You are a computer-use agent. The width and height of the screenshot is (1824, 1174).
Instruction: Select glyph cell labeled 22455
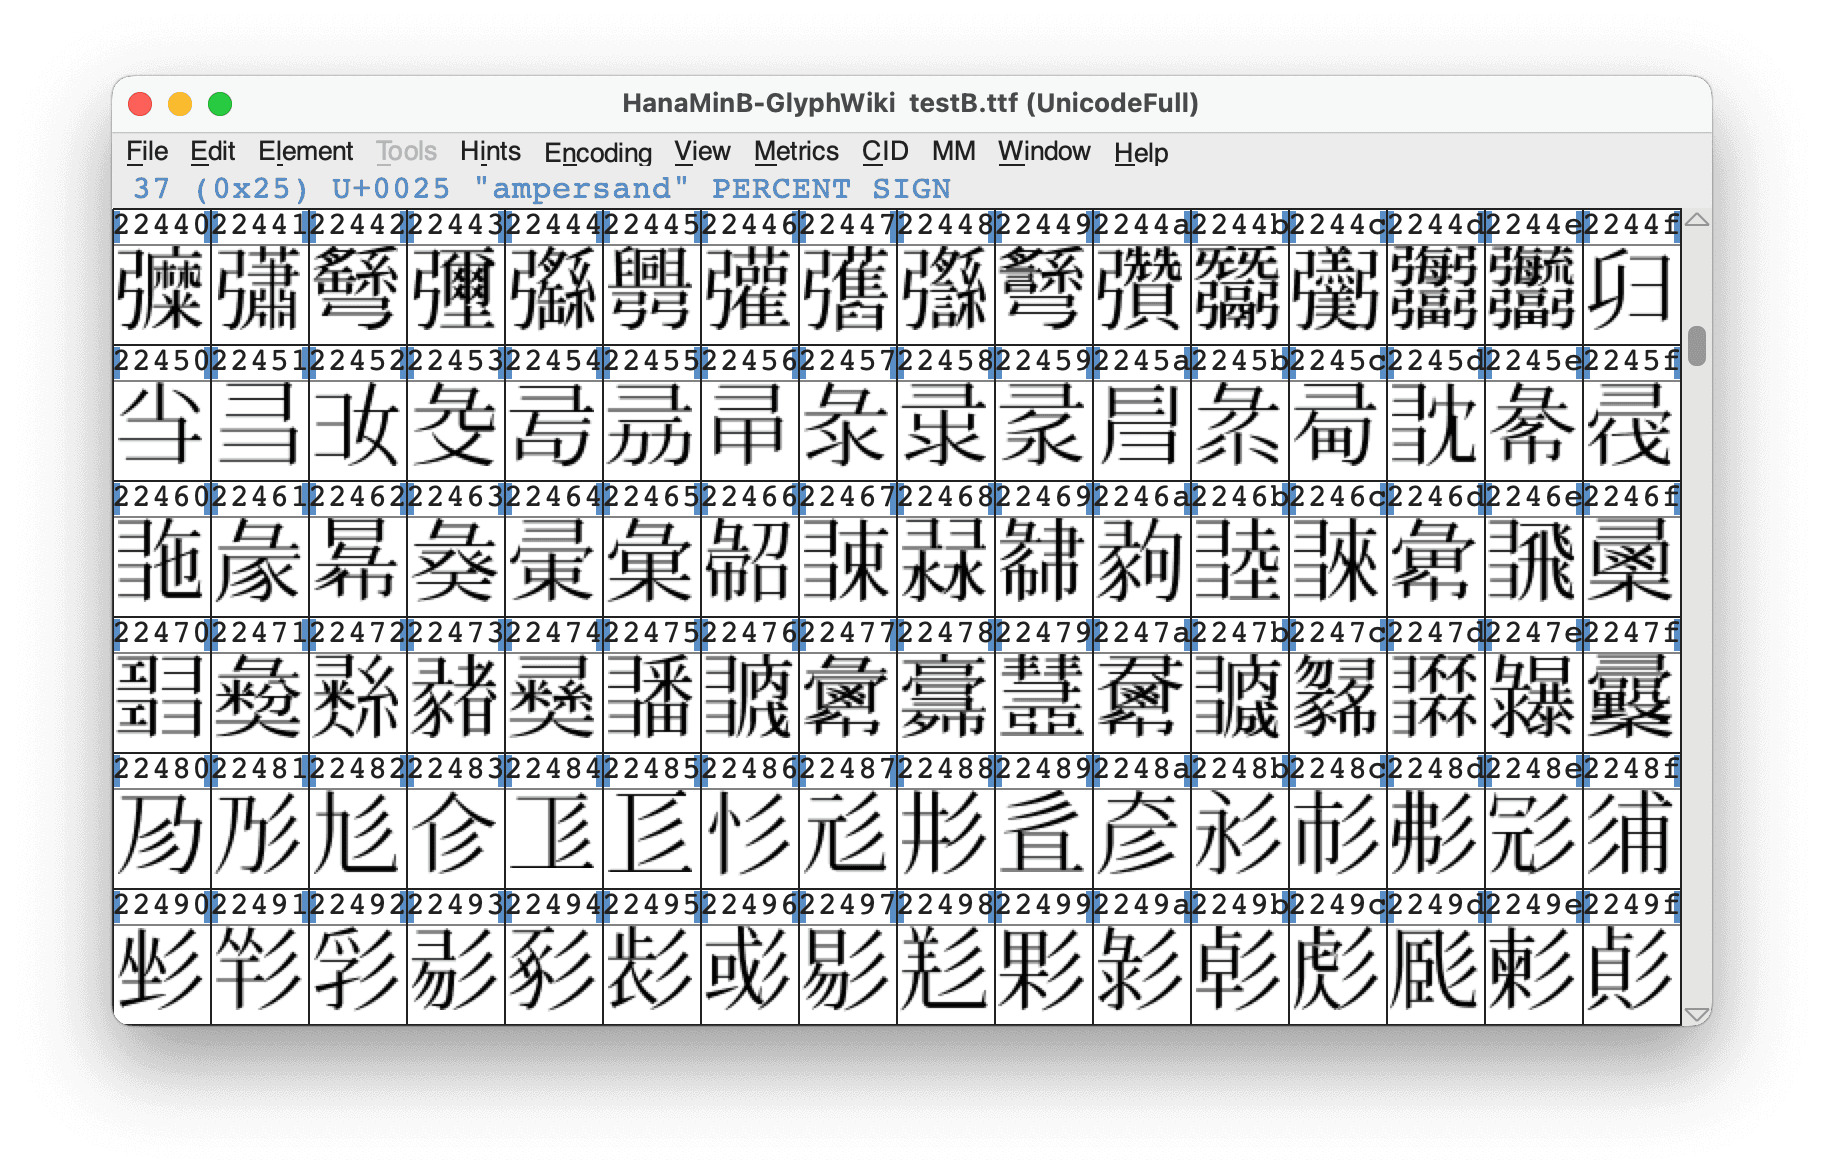point(651,427)
